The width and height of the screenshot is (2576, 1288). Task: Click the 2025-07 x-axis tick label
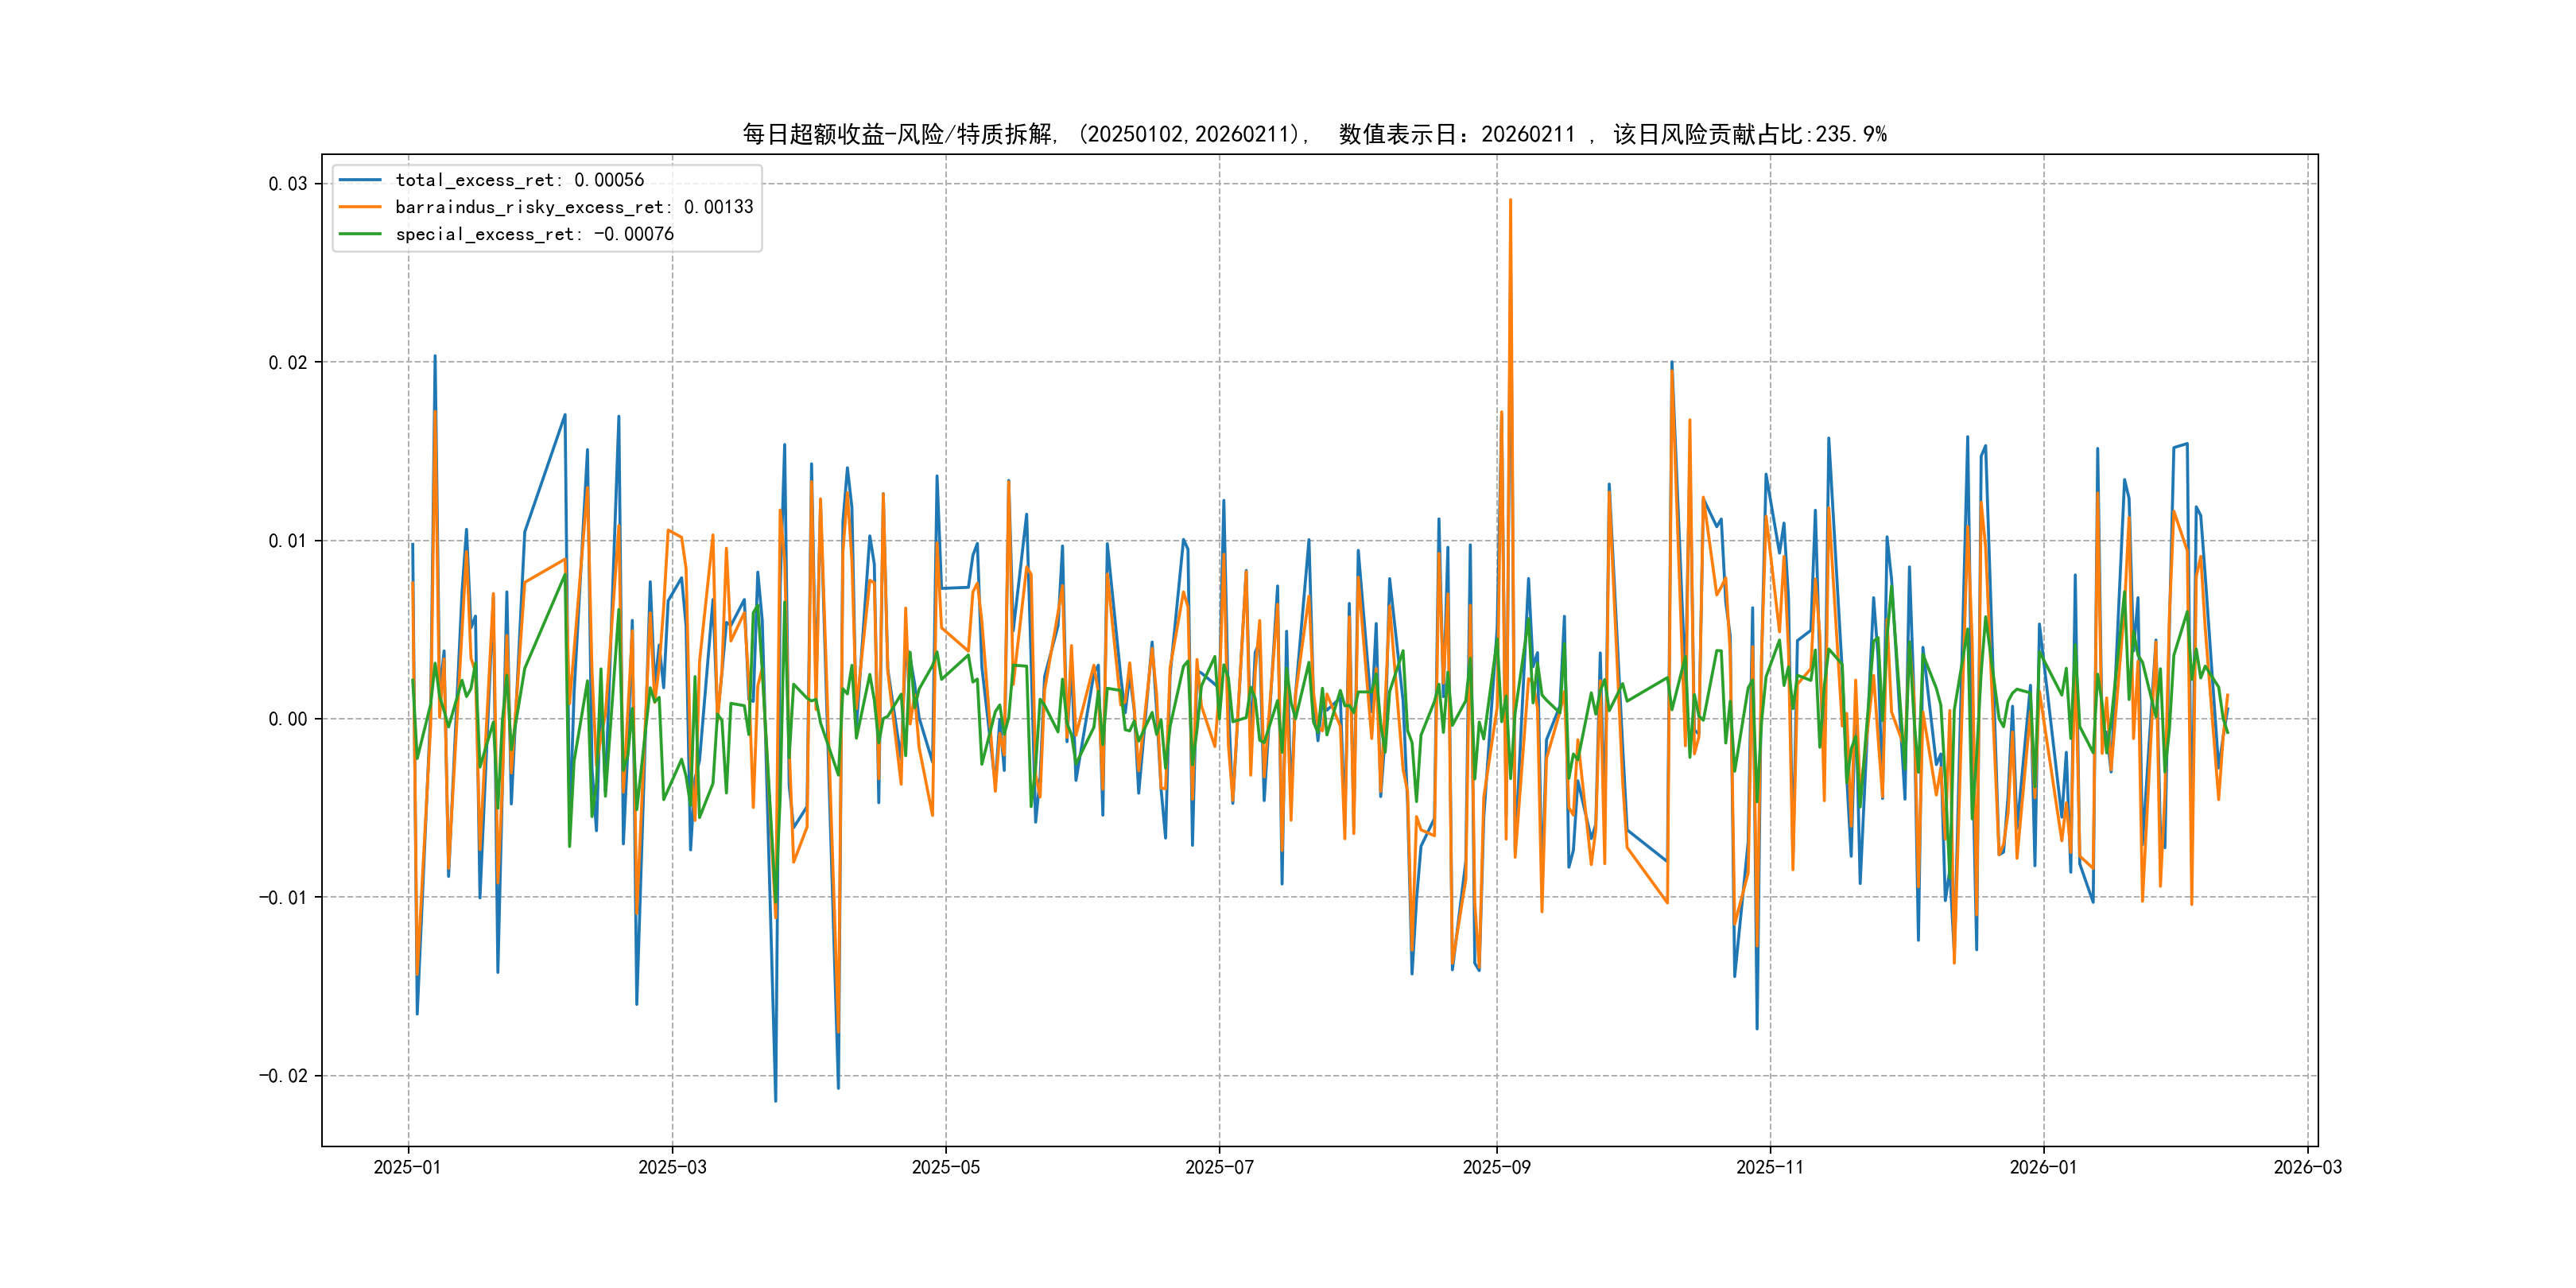tap(1219, 1167)
